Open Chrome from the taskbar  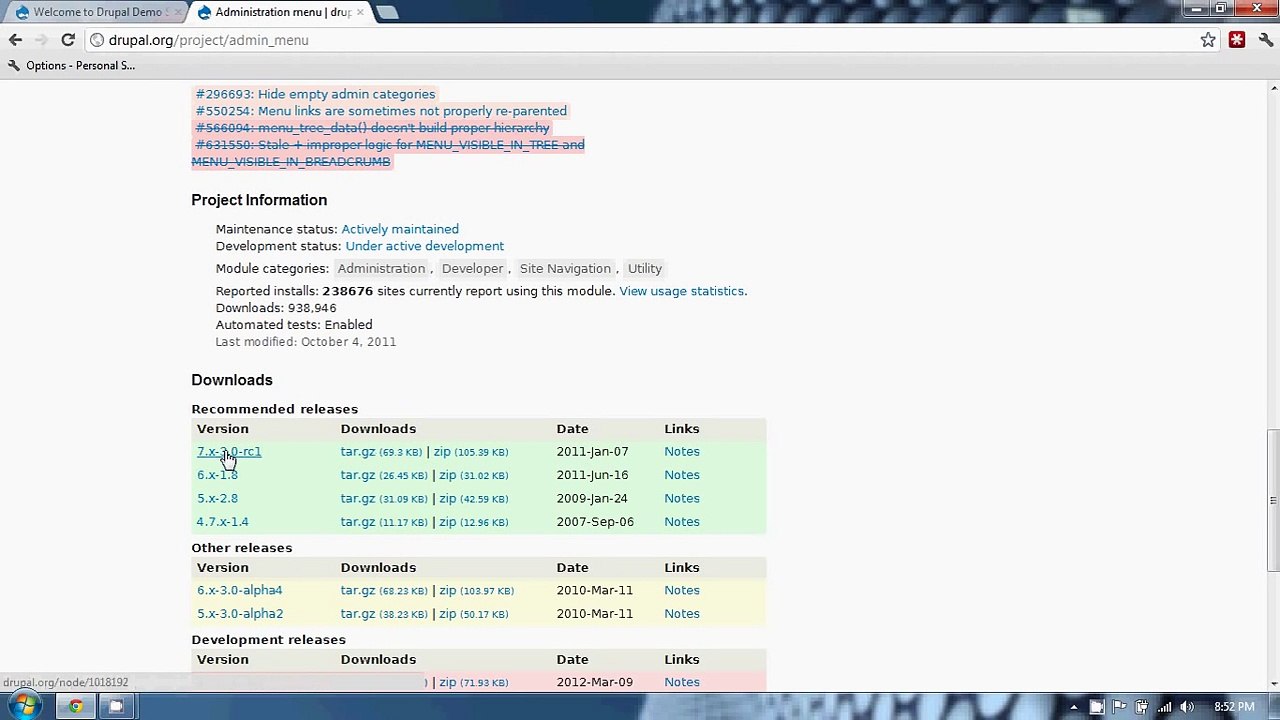point(76,706)
